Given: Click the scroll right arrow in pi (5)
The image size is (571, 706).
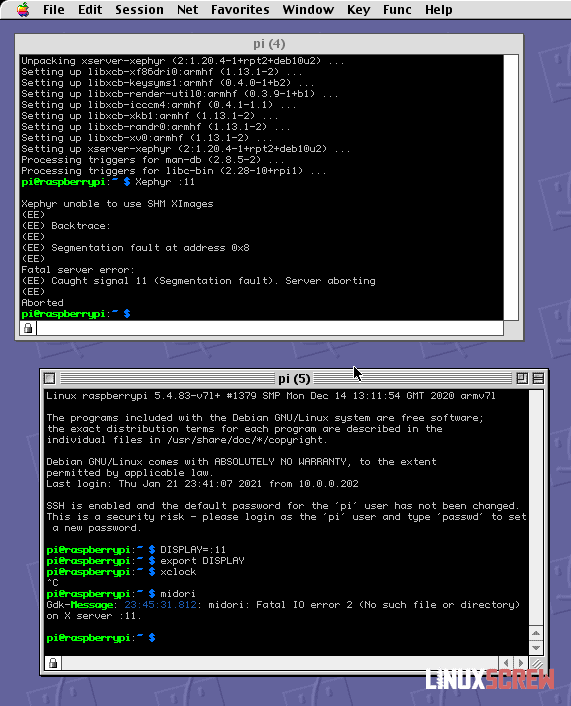Looking at the screenshot, I should coord(521,663).
